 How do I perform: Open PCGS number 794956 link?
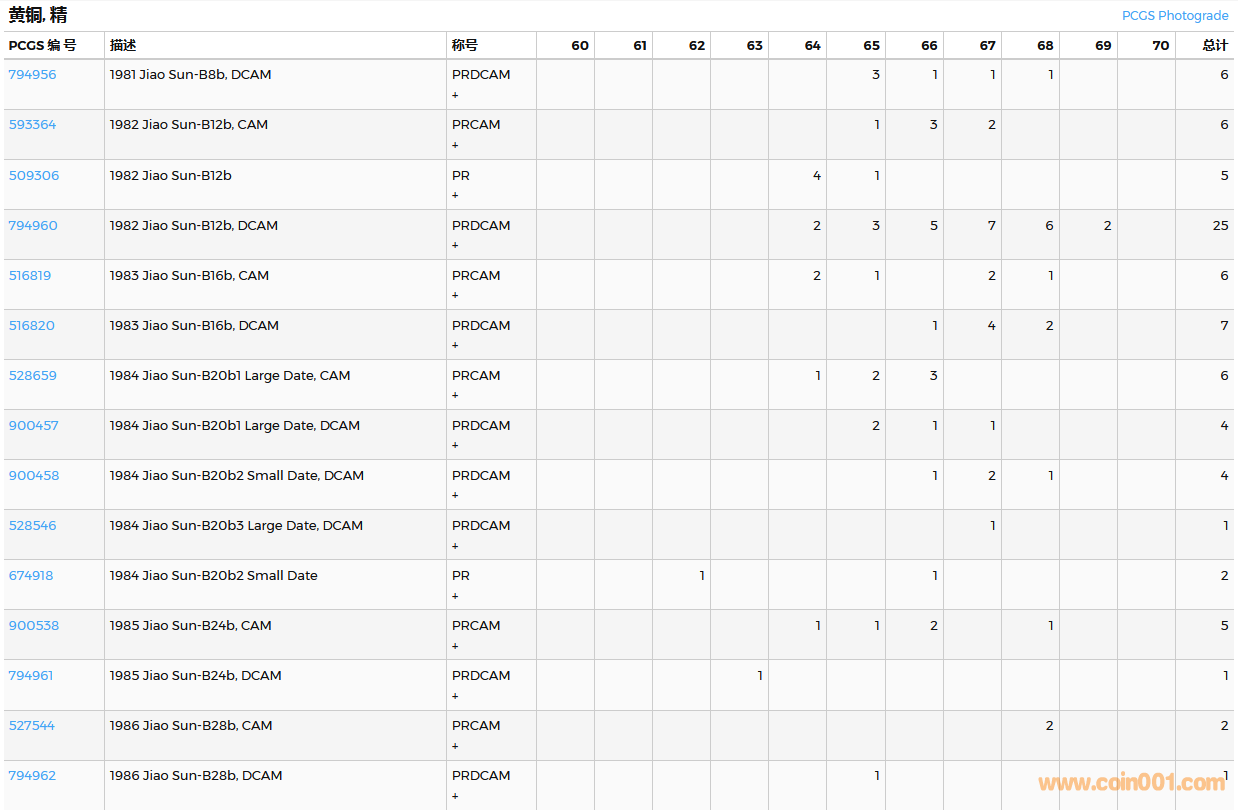click(33, 75)
